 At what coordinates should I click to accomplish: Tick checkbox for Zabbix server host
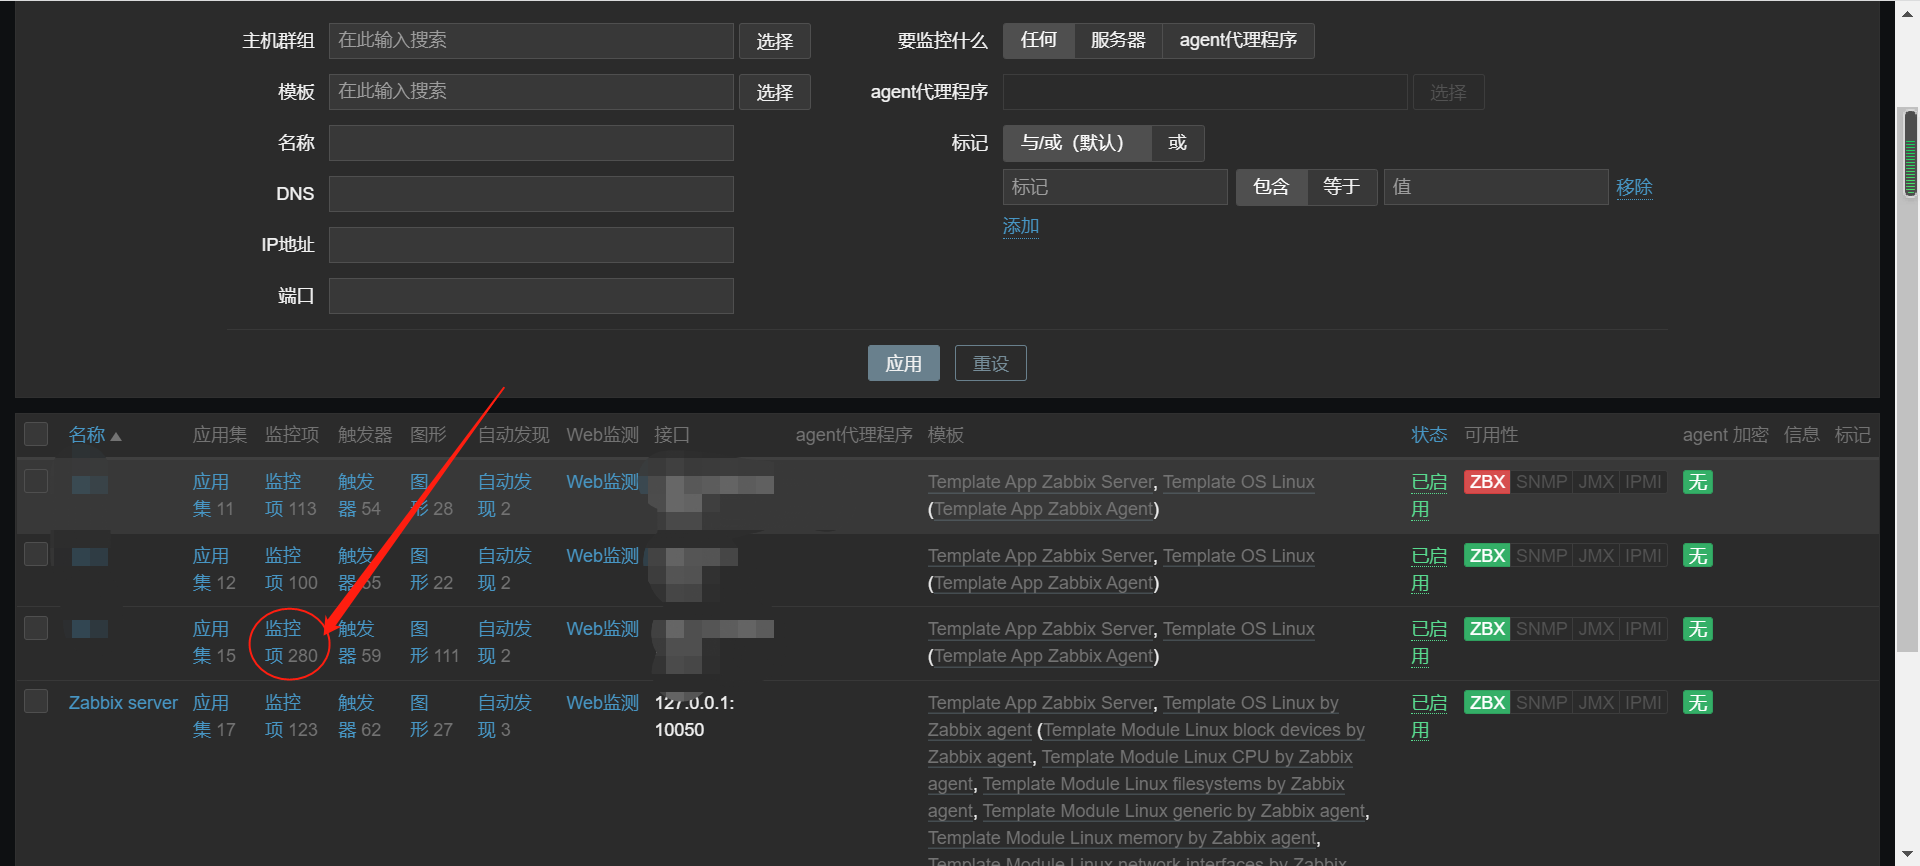[x=36, y=701]
